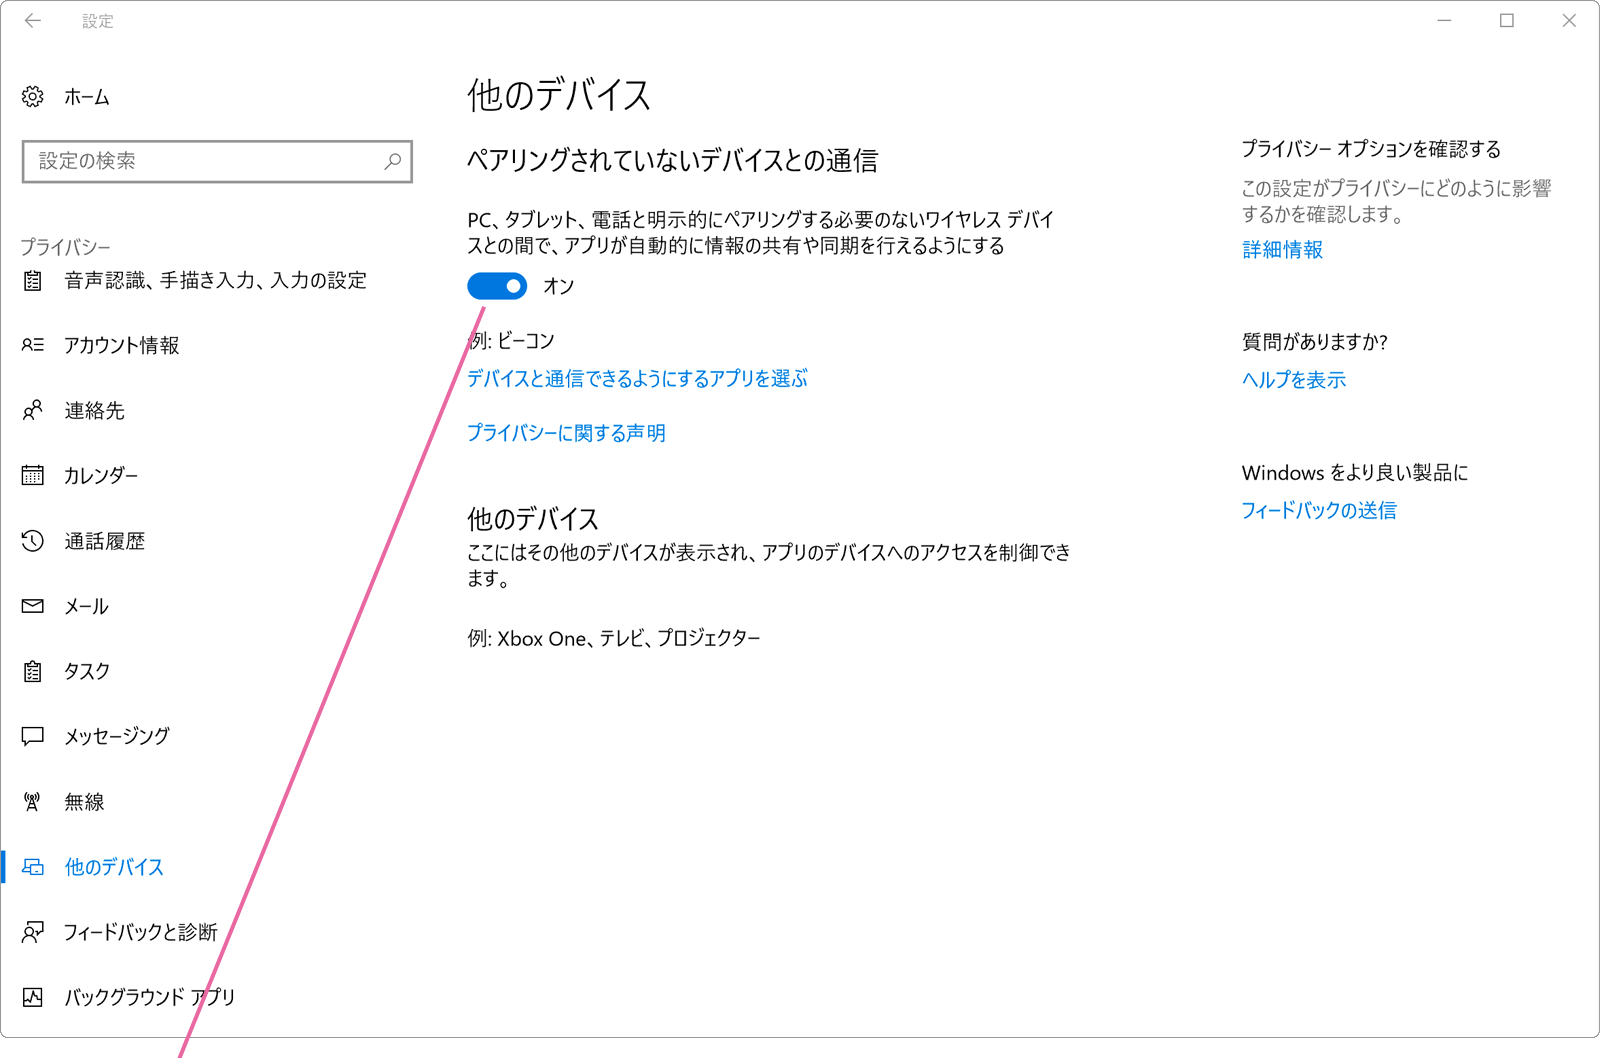Click the background apps icon

(x=33, y=997)
